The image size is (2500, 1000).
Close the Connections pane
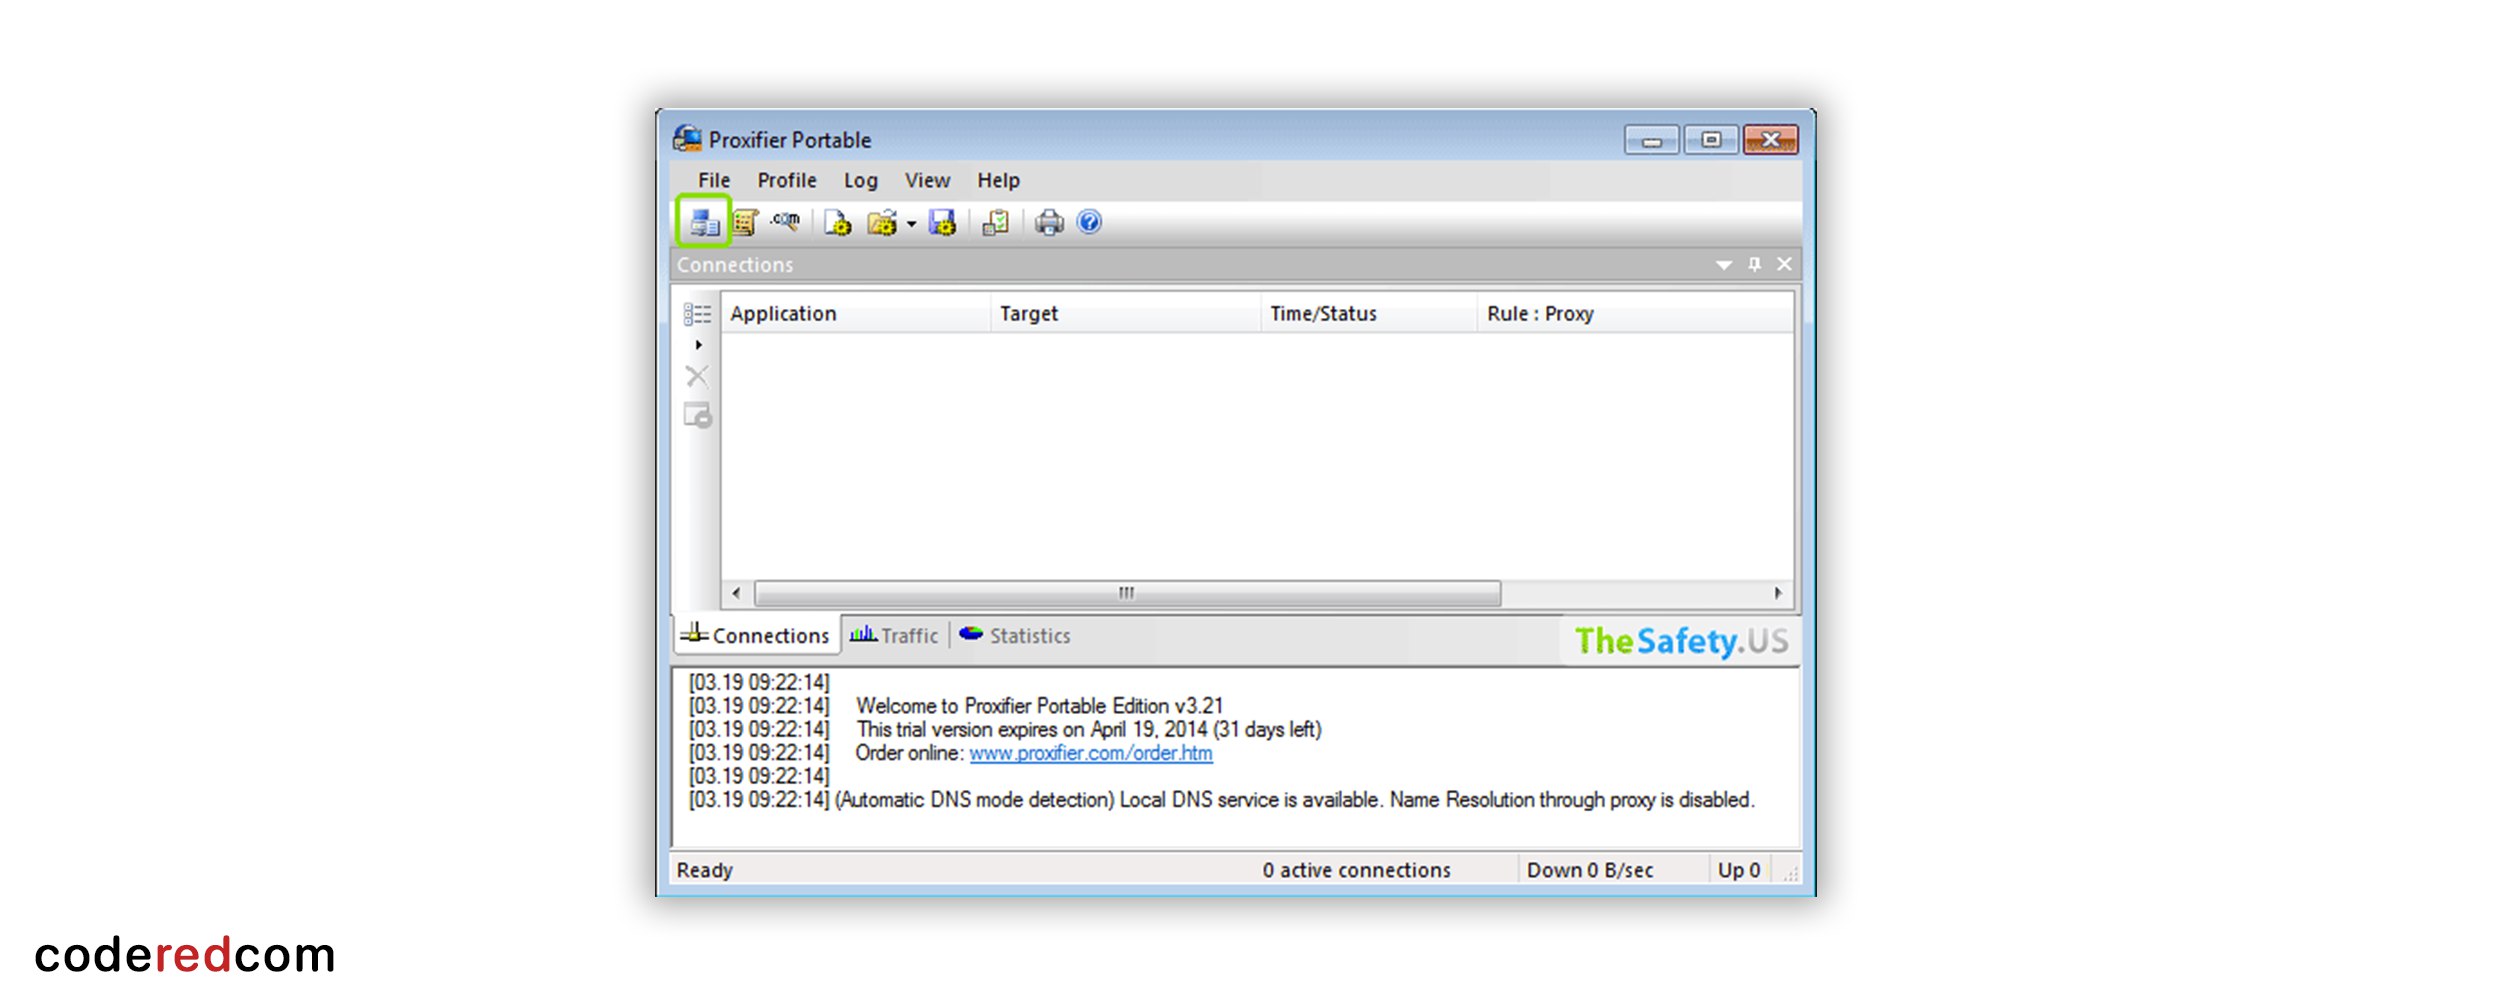[x=1785, y=264]
